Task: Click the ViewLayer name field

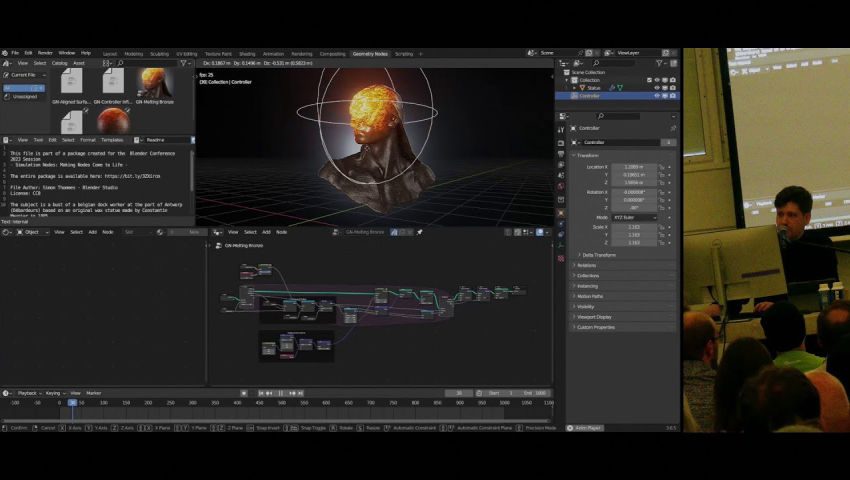Action: 638,53
